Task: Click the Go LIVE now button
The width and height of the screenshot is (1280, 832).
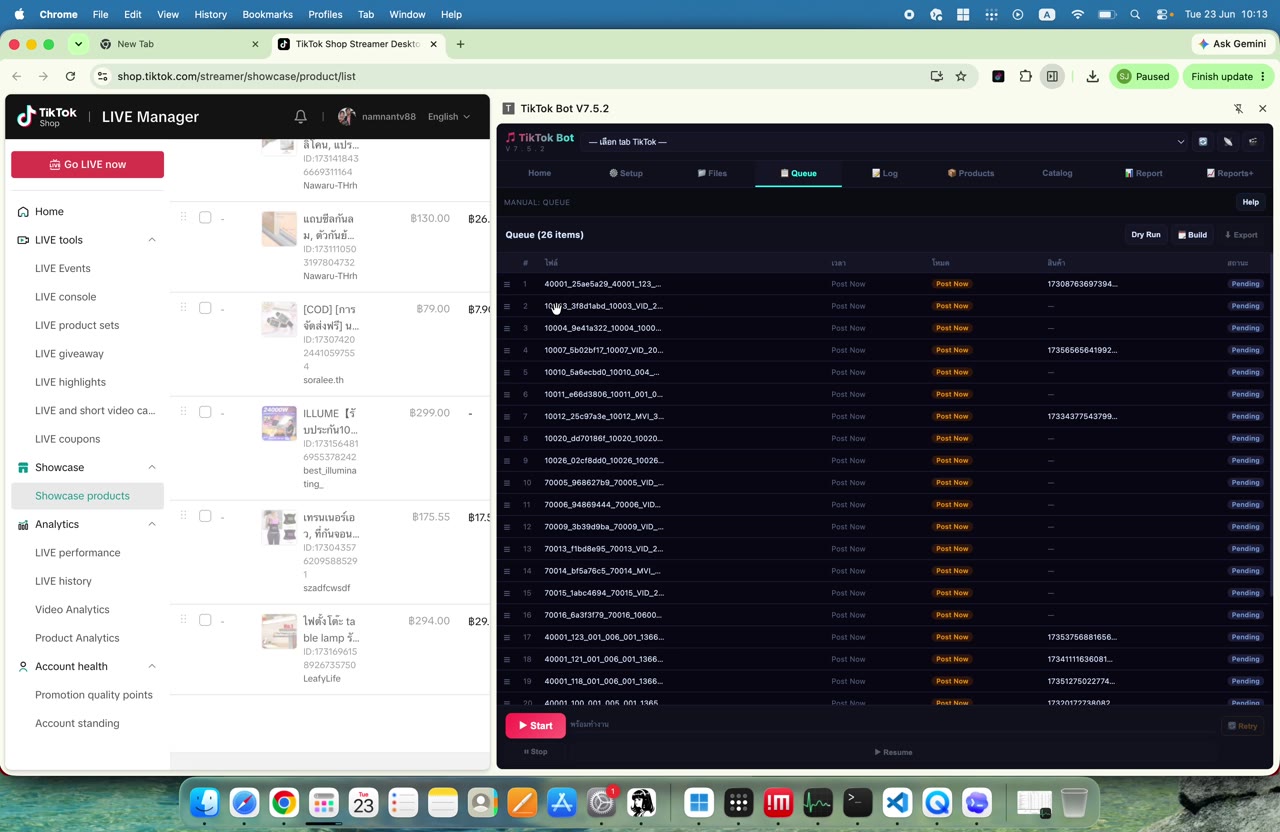Action: point(87,164)
